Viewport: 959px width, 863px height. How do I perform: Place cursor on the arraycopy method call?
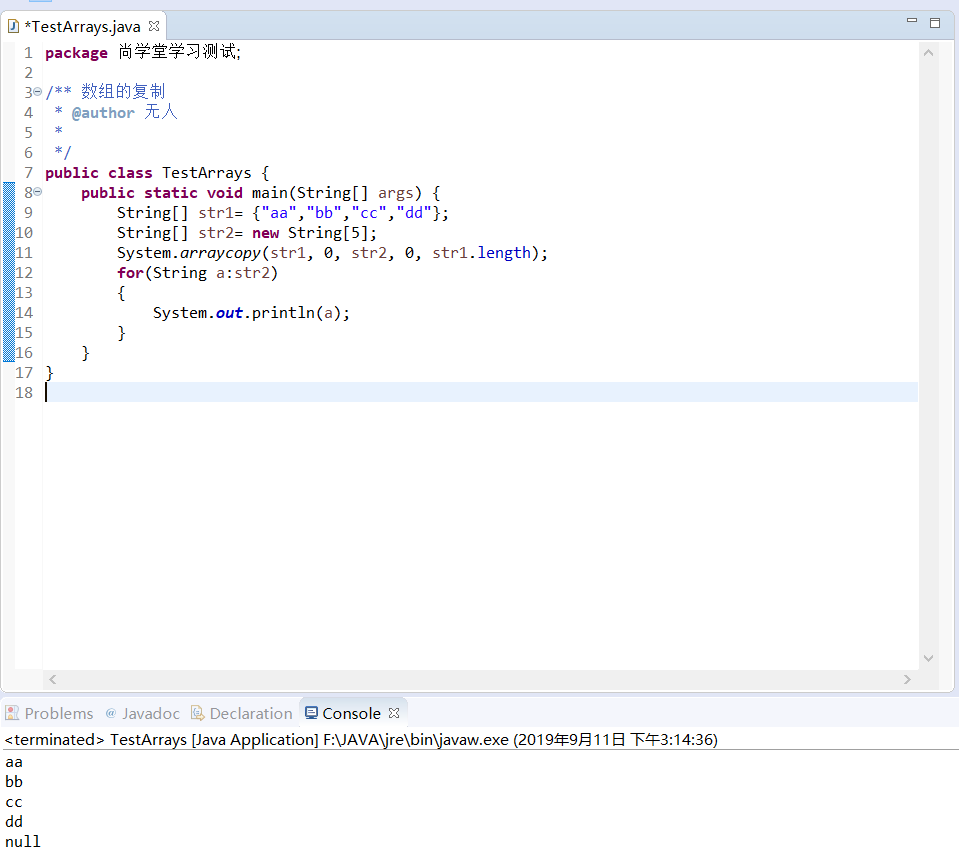220,253
